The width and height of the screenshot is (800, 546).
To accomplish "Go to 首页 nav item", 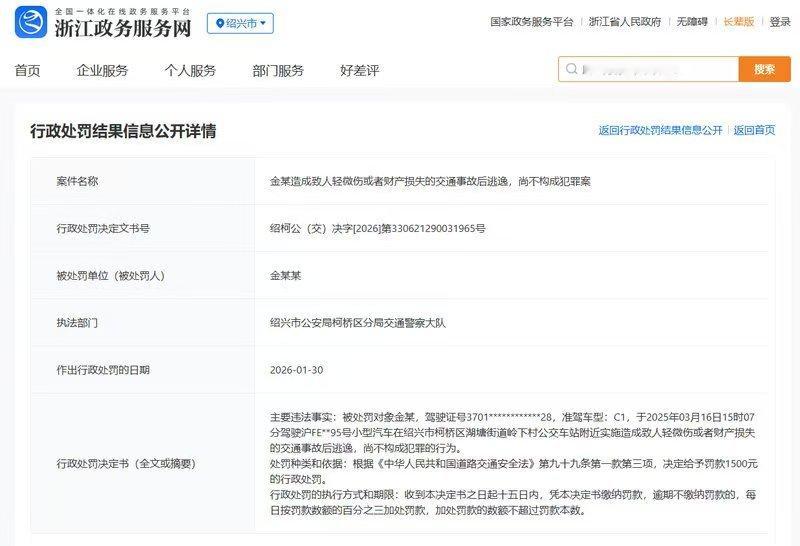I will click(27, 70).
